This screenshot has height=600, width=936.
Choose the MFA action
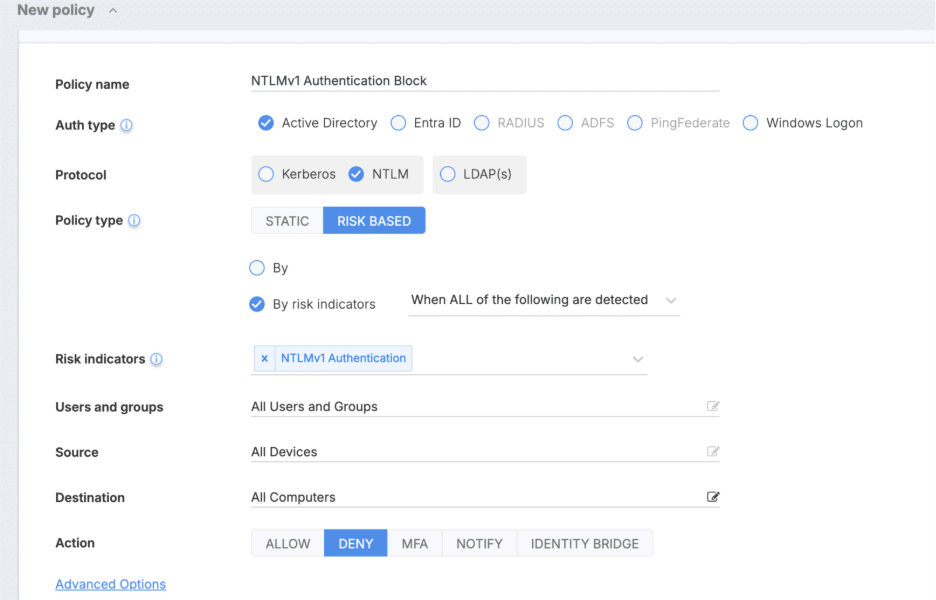pyautogui.click(x=414, y=544)
